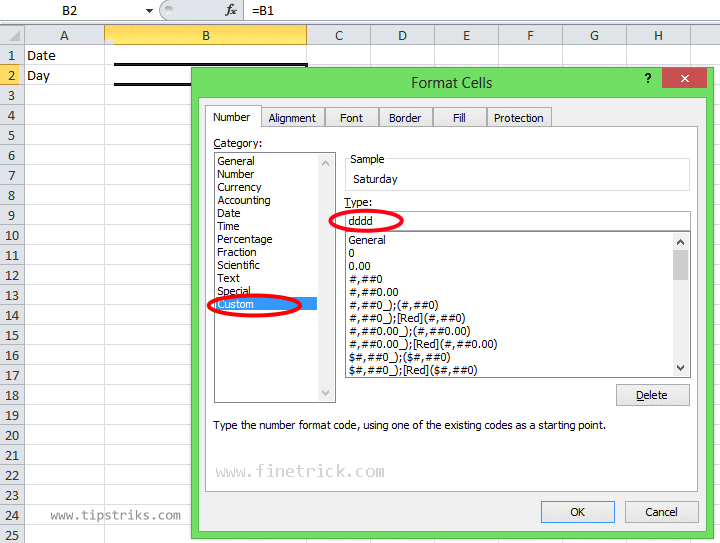The width and height of the screenshot is (720, 543).
Task: Click the Type format code field
Action: point(518,221)
